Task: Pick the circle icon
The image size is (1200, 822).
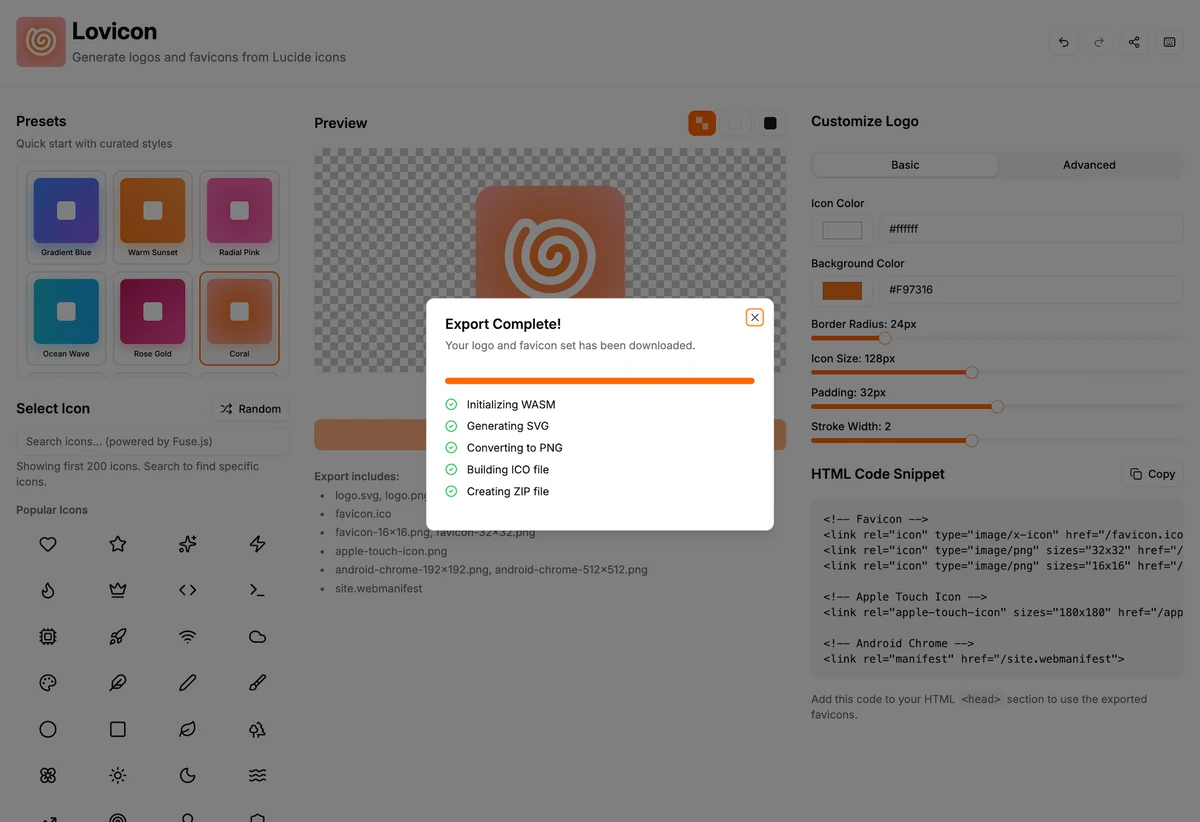Action: 48,730
